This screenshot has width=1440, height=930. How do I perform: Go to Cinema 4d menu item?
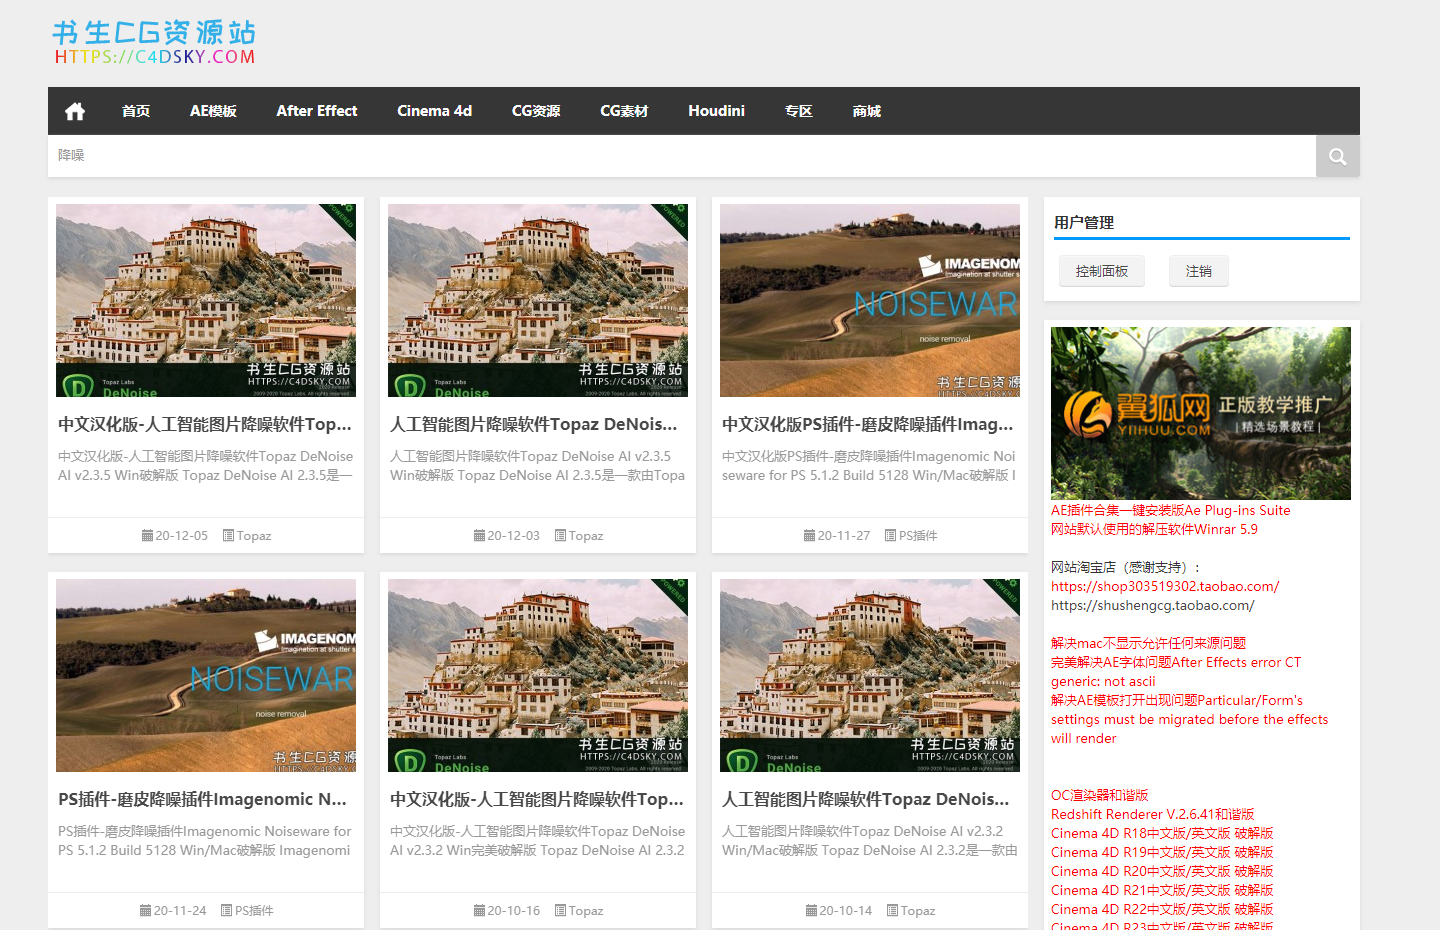tap(434, 111)
